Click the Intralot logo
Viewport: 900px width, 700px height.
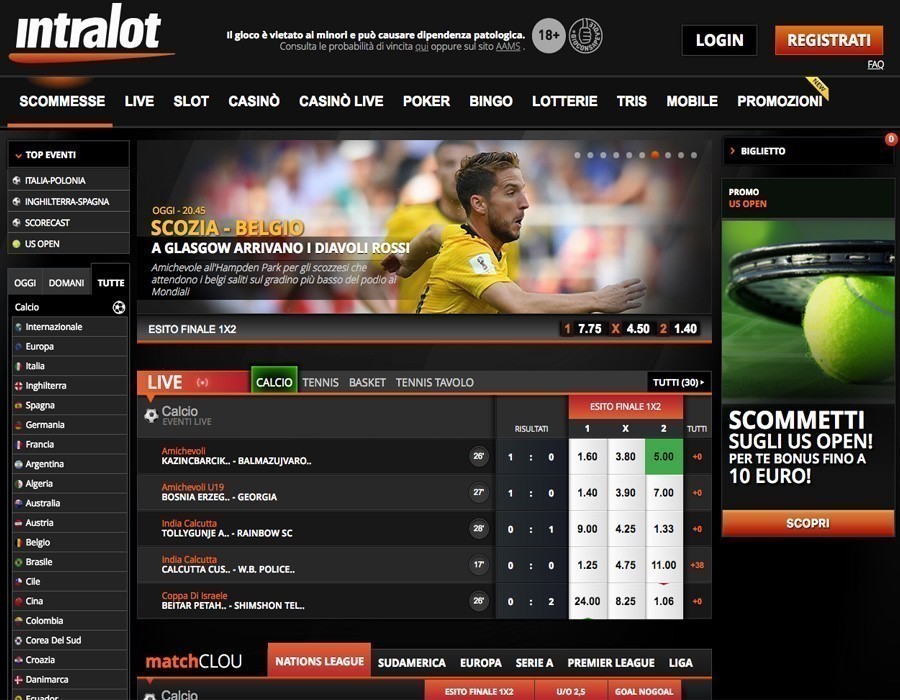[x=91, y=33]
